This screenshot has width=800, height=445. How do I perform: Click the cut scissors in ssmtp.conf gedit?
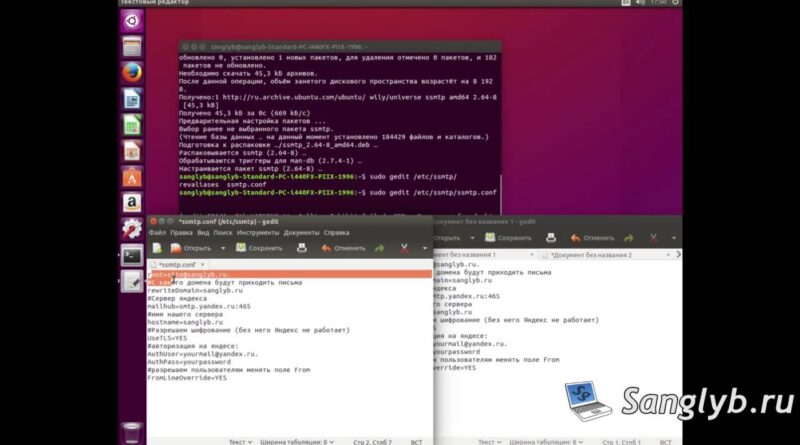point(404,248)
